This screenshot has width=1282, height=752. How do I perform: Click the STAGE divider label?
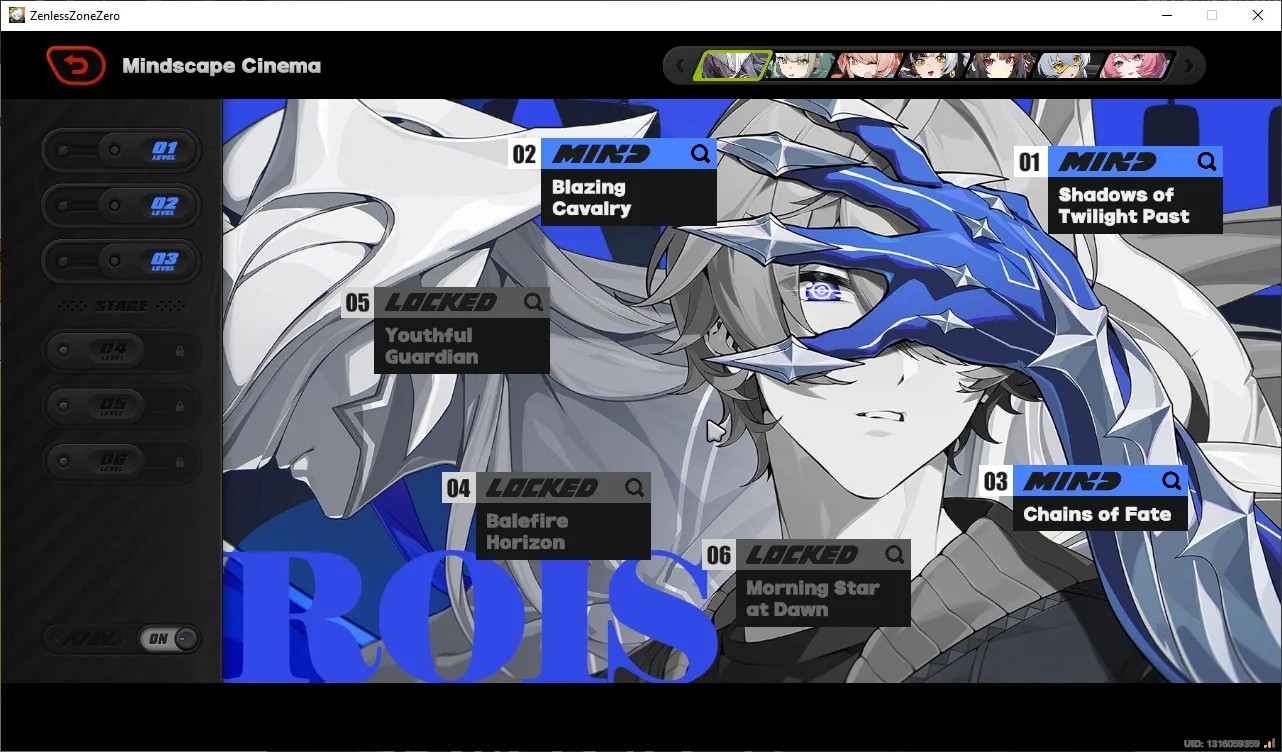[x=121, y=306]
